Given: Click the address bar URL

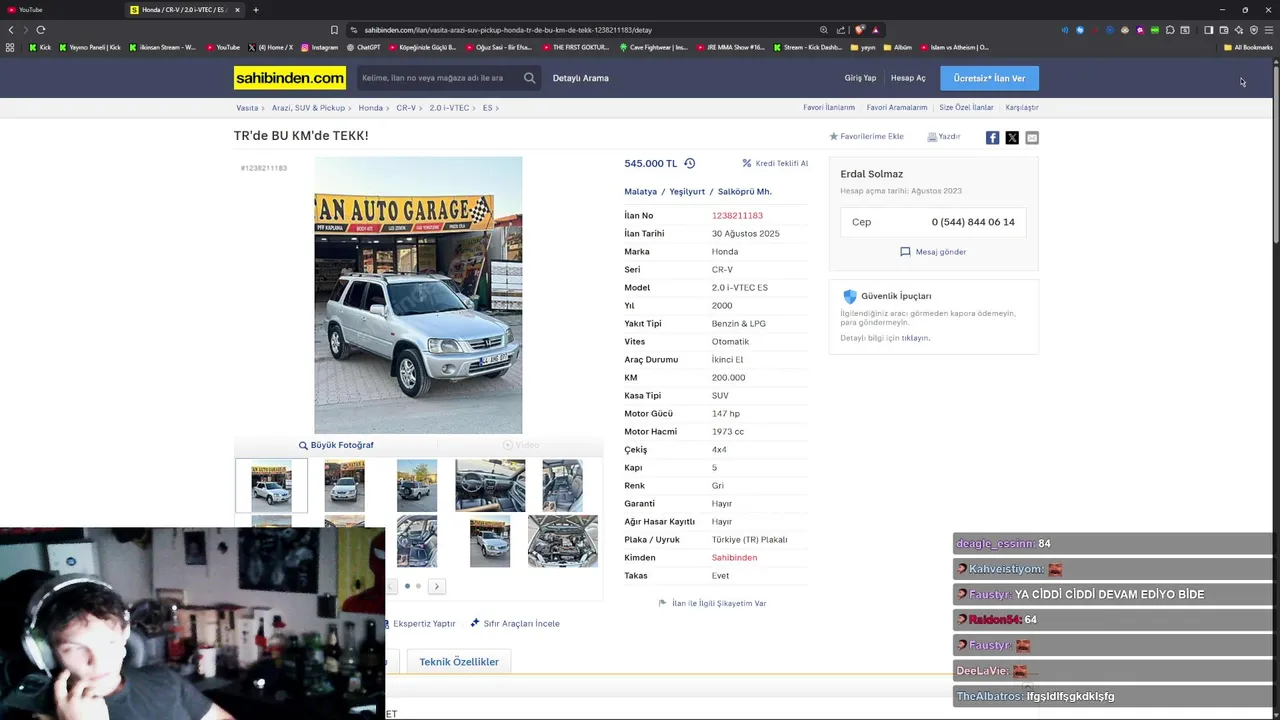Looking at the screenshot, I should point(508,30).
